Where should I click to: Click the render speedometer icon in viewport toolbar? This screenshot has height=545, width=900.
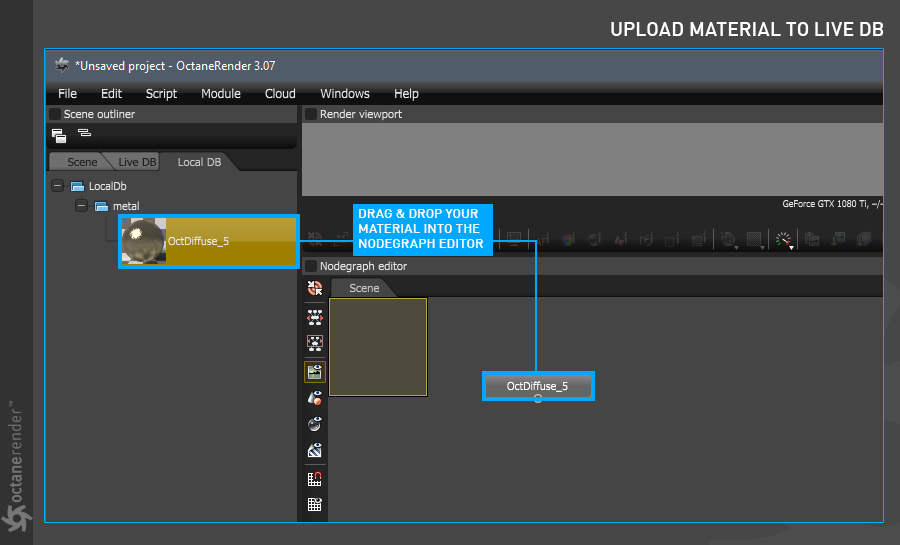tap(783, 240)
